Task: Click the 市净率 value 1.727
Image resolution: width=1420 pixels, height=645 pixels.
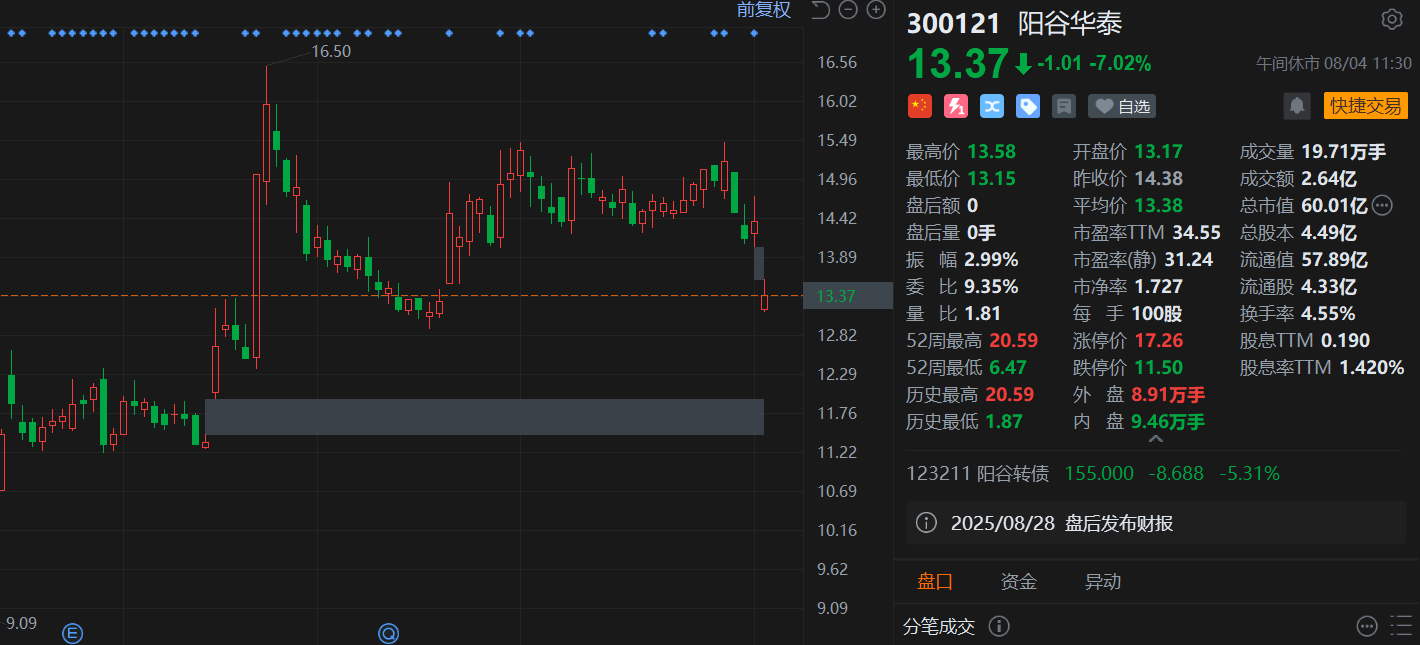Action: coord(1158,286)
